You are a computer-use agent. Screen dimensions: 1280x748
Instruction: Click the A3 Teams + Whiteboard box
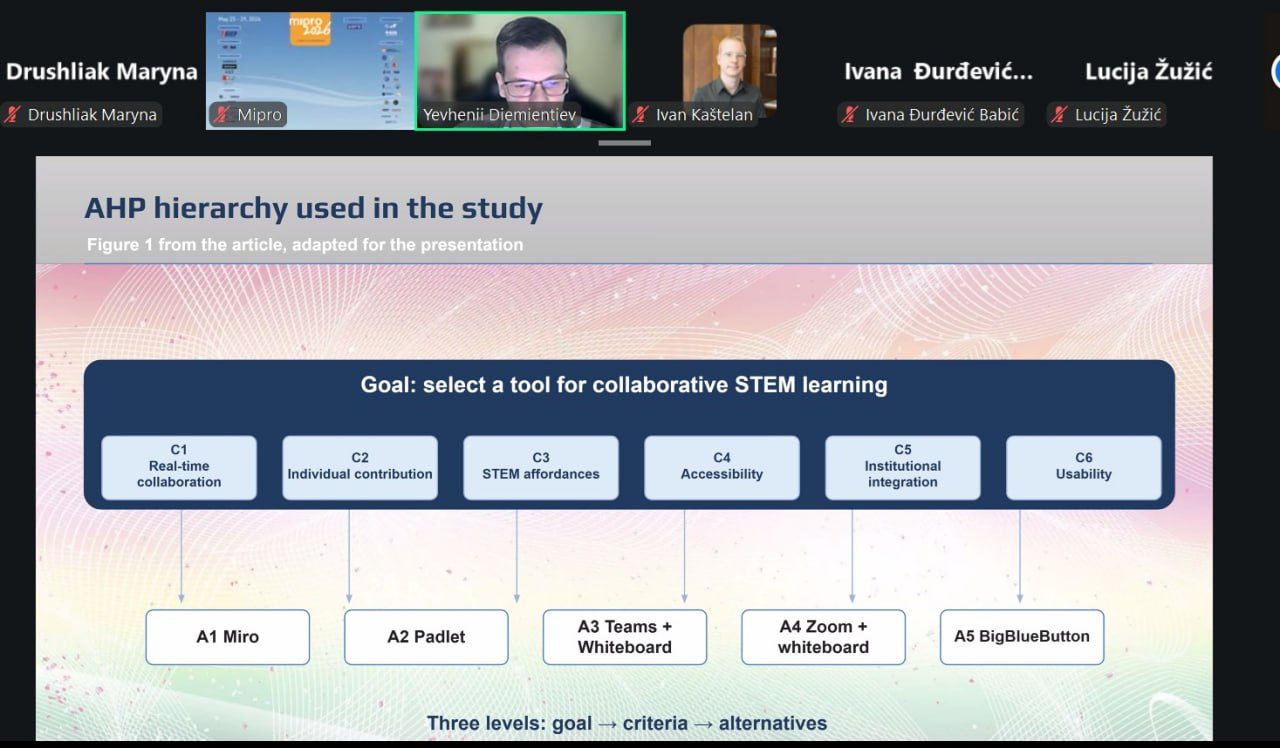coord(625,637)
